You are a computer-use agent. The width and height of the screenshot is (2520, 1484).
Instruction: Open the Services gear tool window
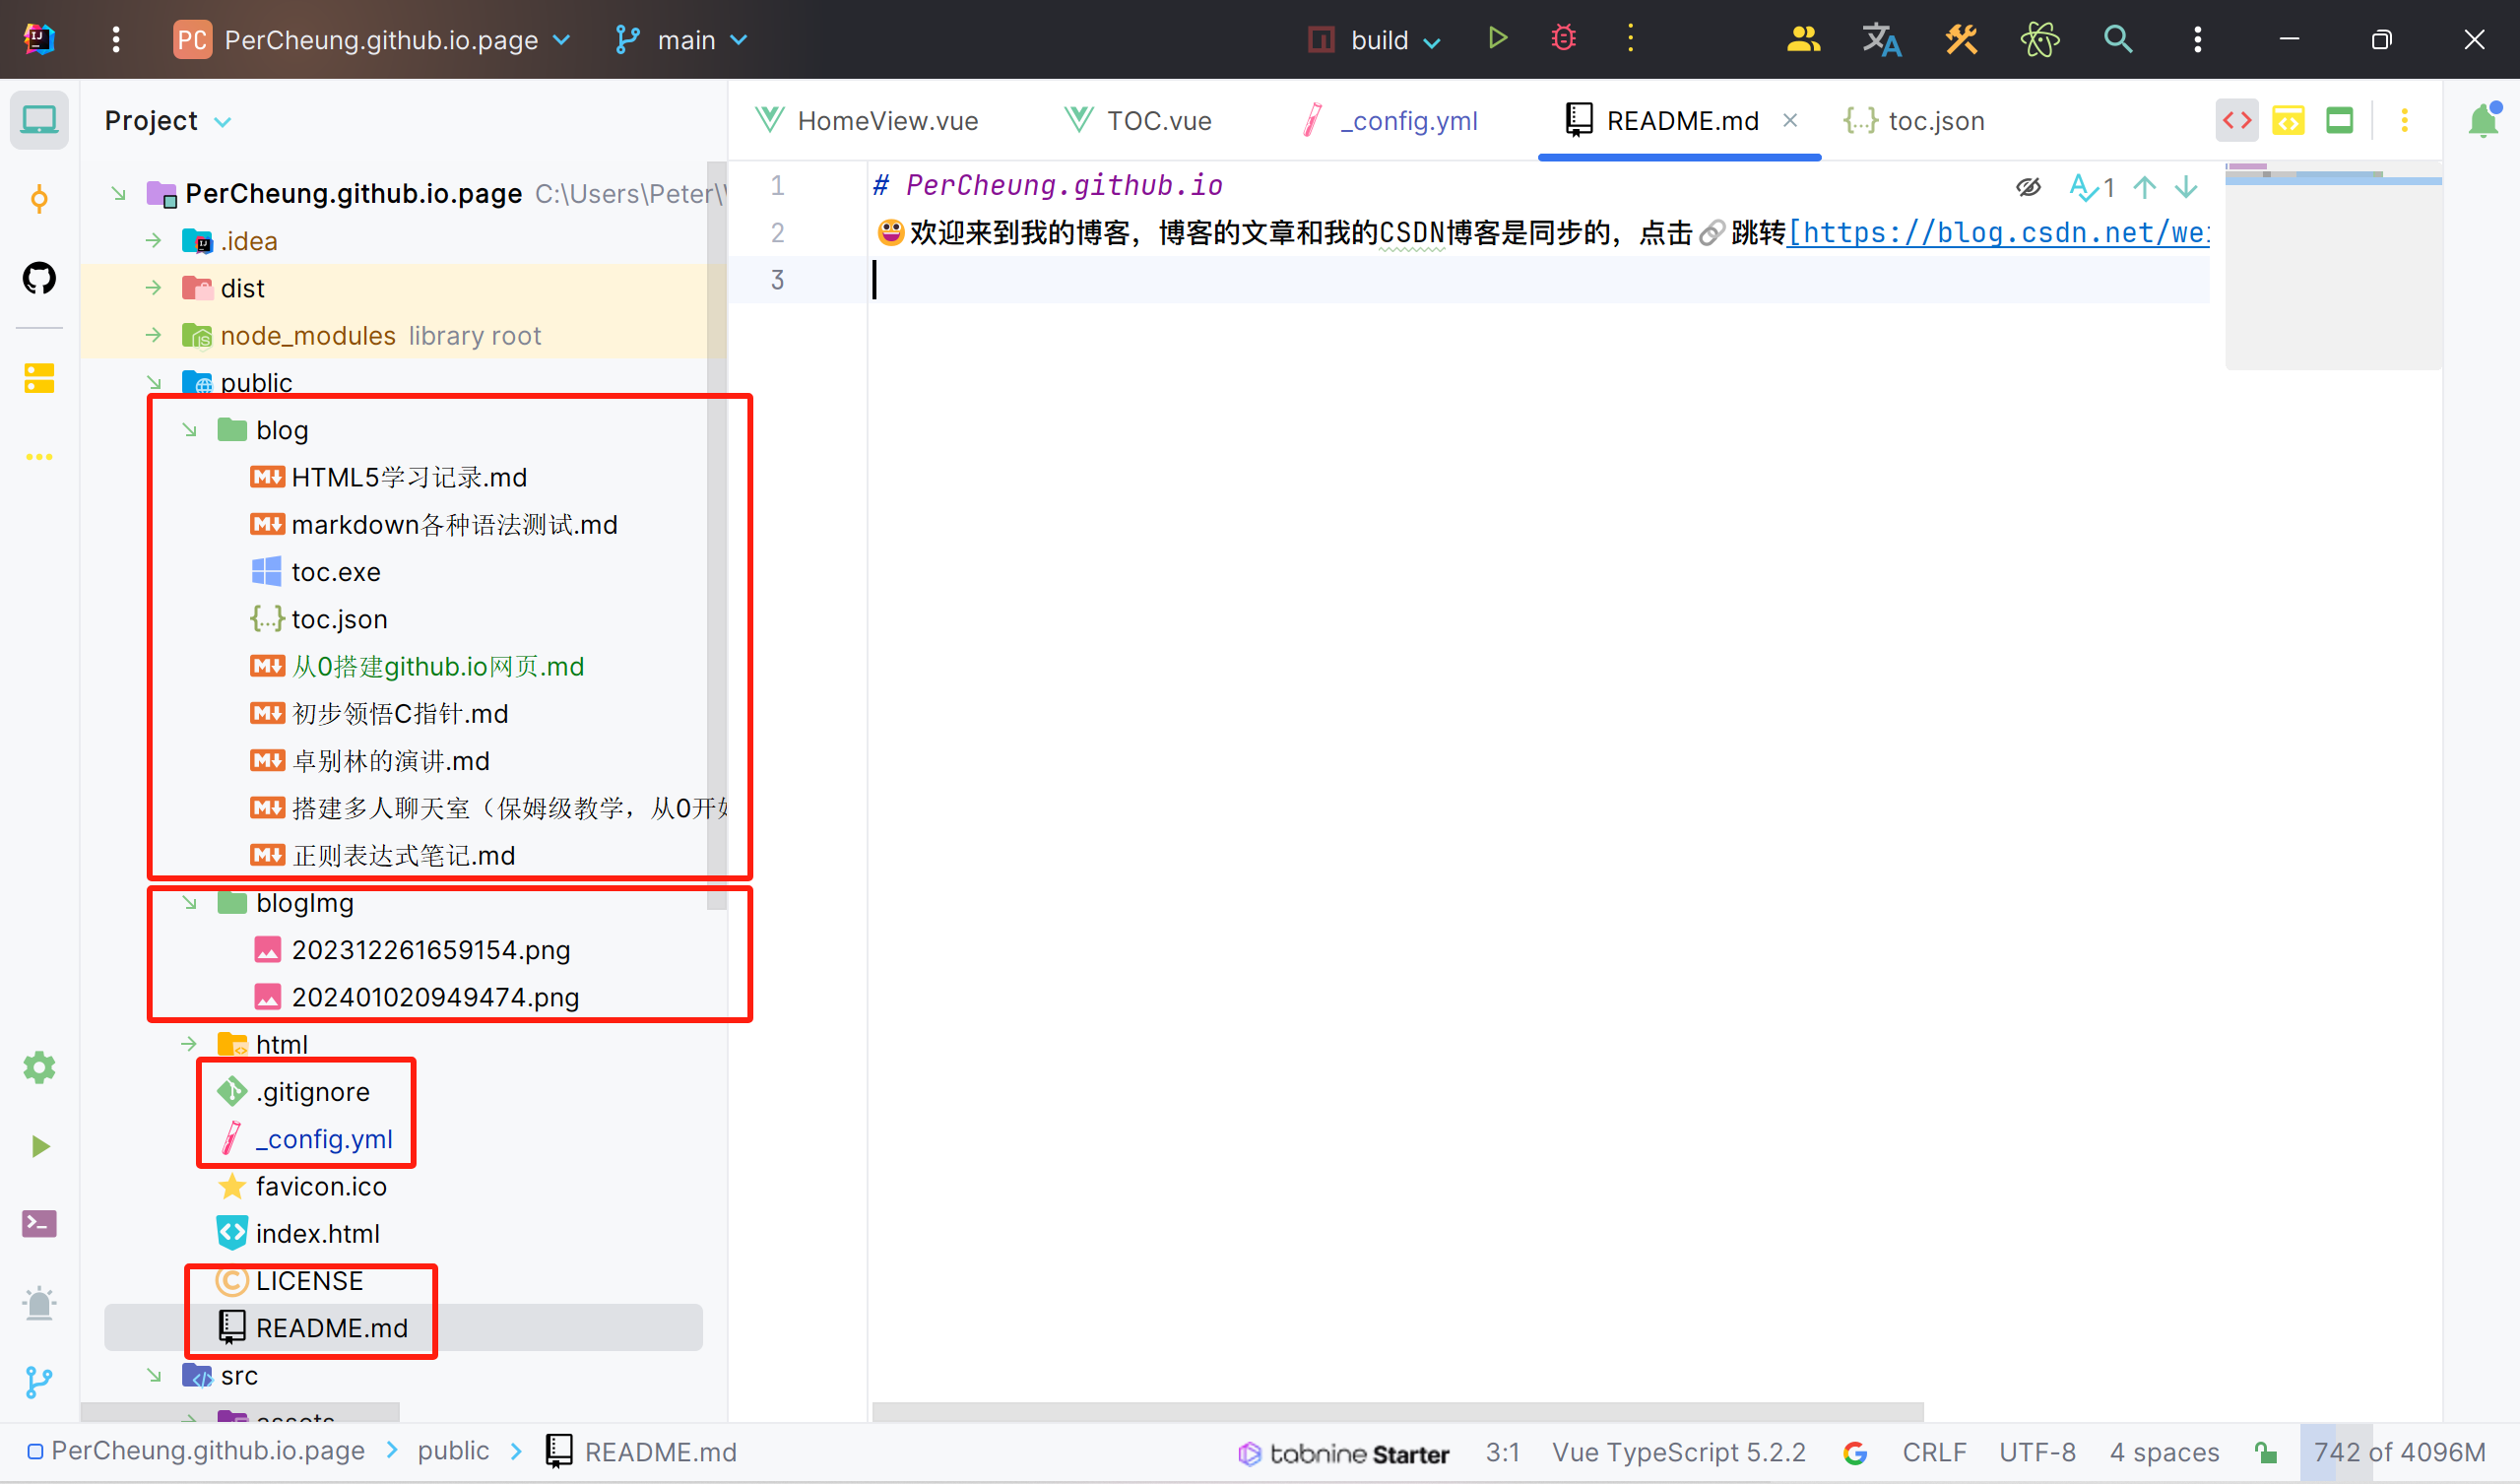pos(39,1067)
